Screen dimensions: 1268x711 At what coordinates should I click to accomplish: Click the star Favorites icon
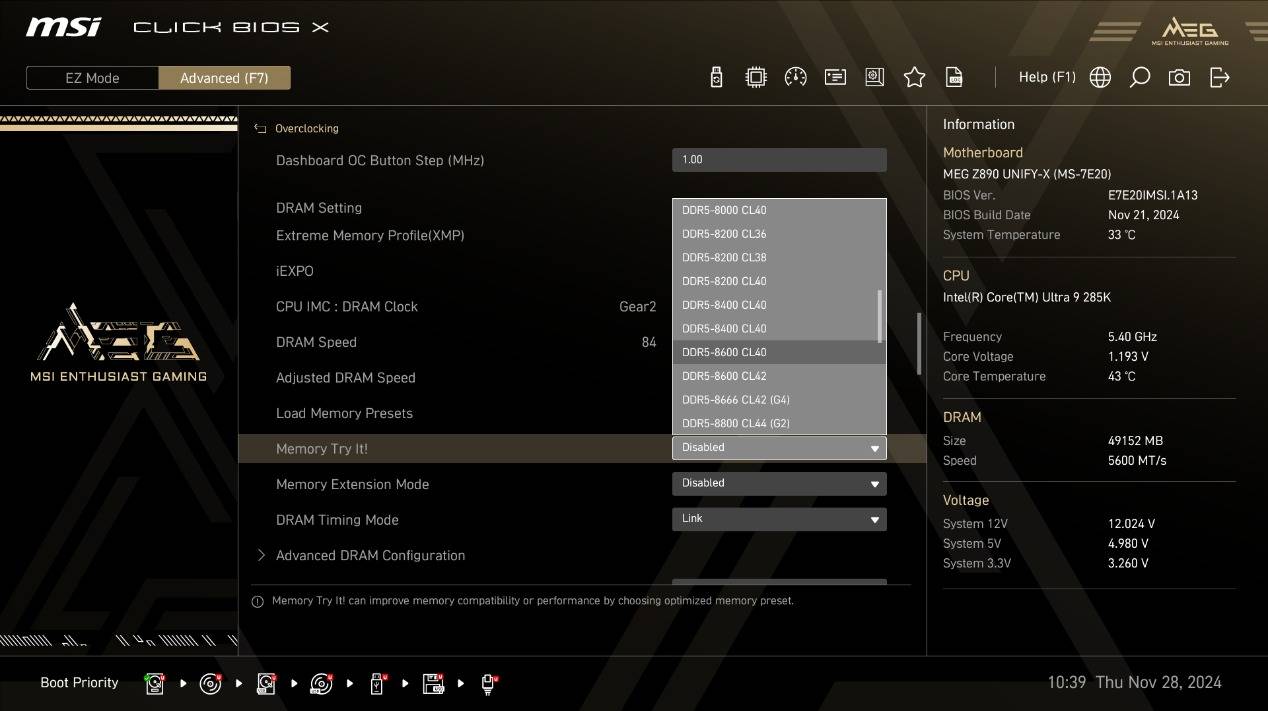click(914, 78)
